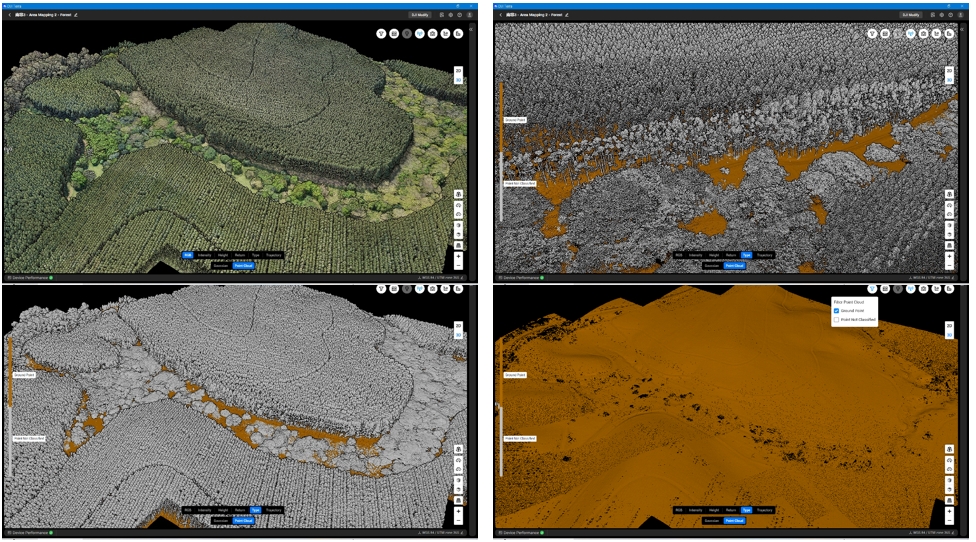This screenshot has width=976, height=542.
Task: Click DJI Modify button in top-left window
Action: coord(420,15)
